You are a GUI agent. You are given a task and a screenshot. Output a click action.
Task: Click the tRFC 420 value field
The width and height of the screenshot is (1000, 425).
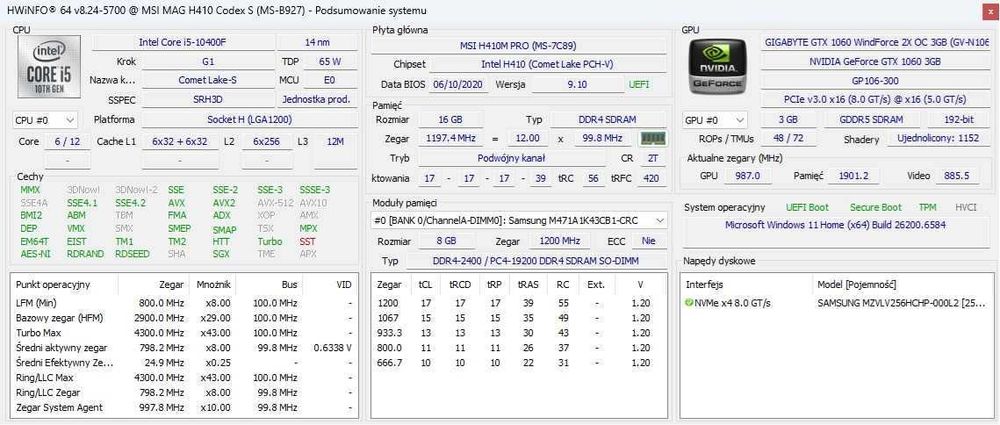pos(651,179)
